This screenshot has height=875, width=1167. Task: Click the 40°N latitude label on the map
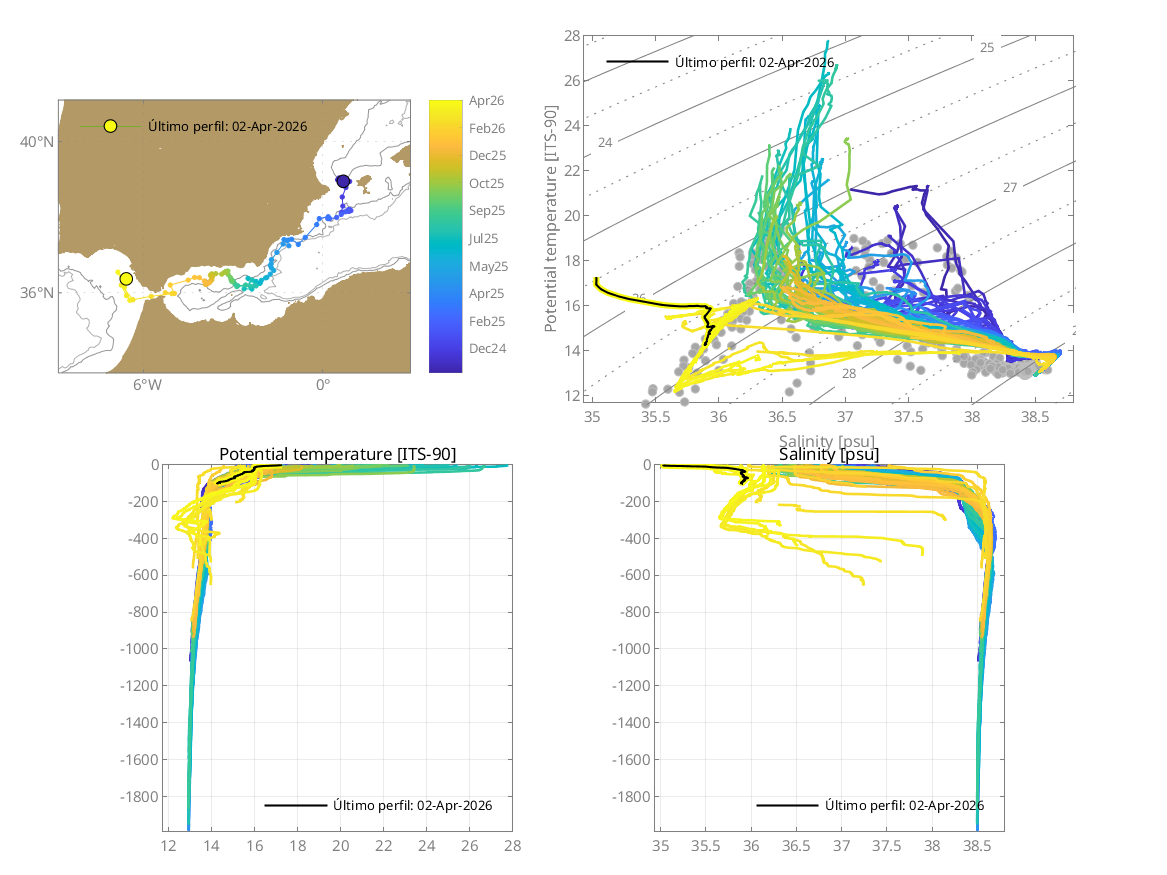[37, 141]
